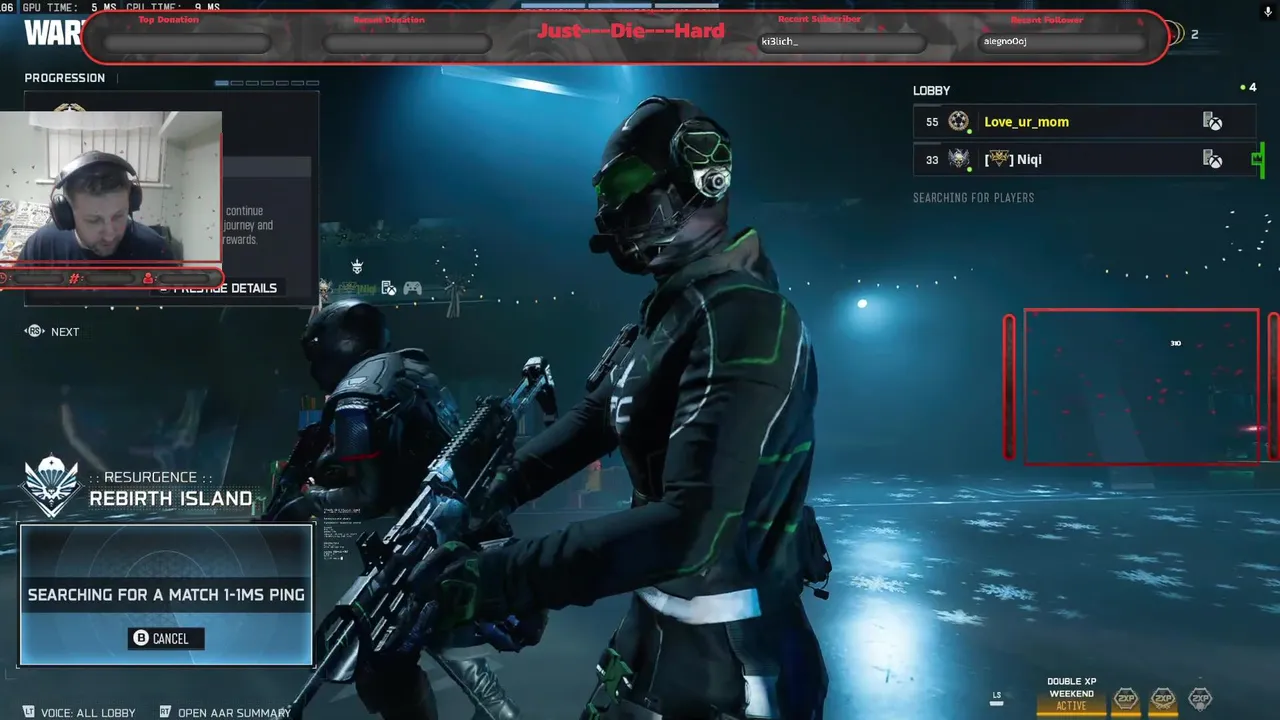1280x720 pixels.
Task: Click the gamepad icon above squadmate
Action: tap(412, 289)
